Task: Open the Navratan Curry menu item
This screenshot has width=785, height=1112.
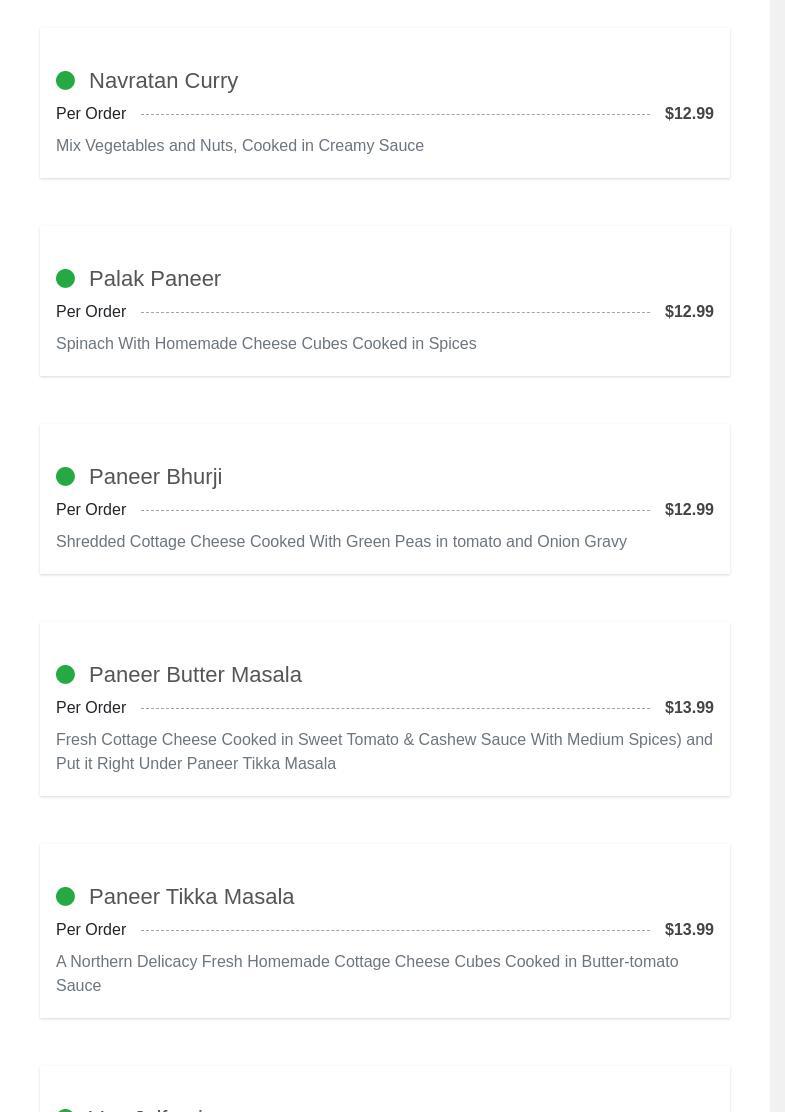Action: 163,81
